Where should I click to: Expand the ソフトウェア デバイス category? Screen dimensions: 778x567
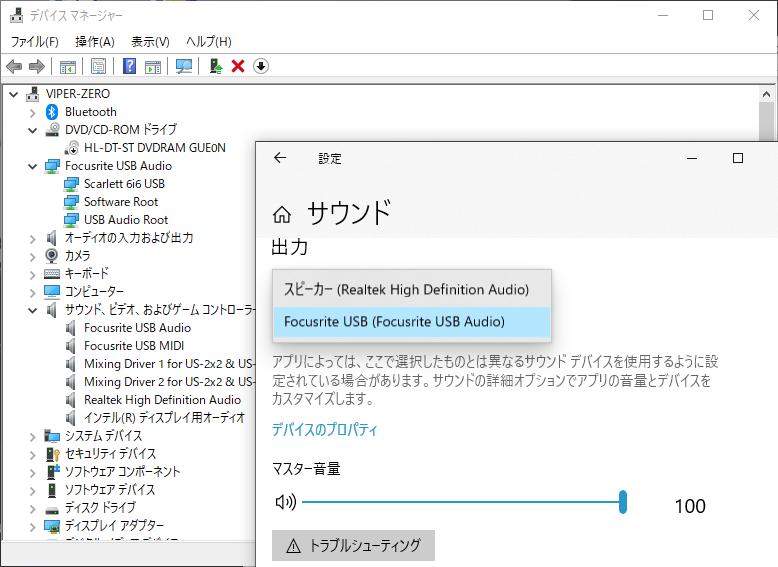pos(33,491)
